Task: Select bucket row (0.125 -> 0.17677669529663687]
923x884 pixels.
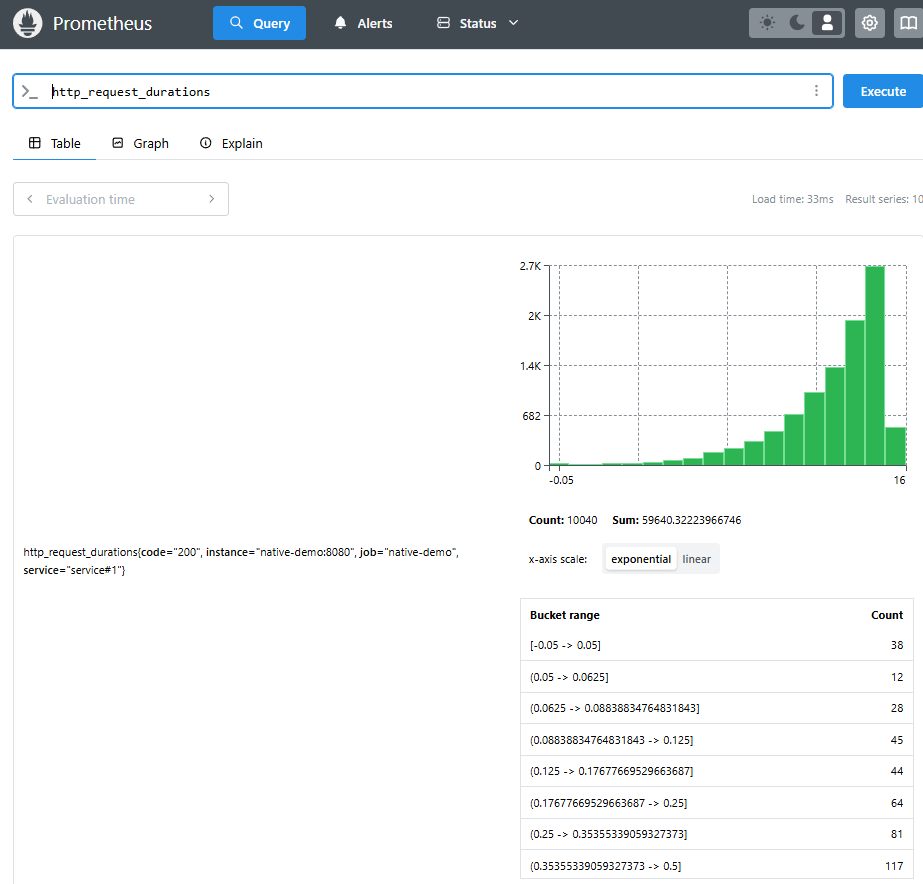Action: coord(716,771)
